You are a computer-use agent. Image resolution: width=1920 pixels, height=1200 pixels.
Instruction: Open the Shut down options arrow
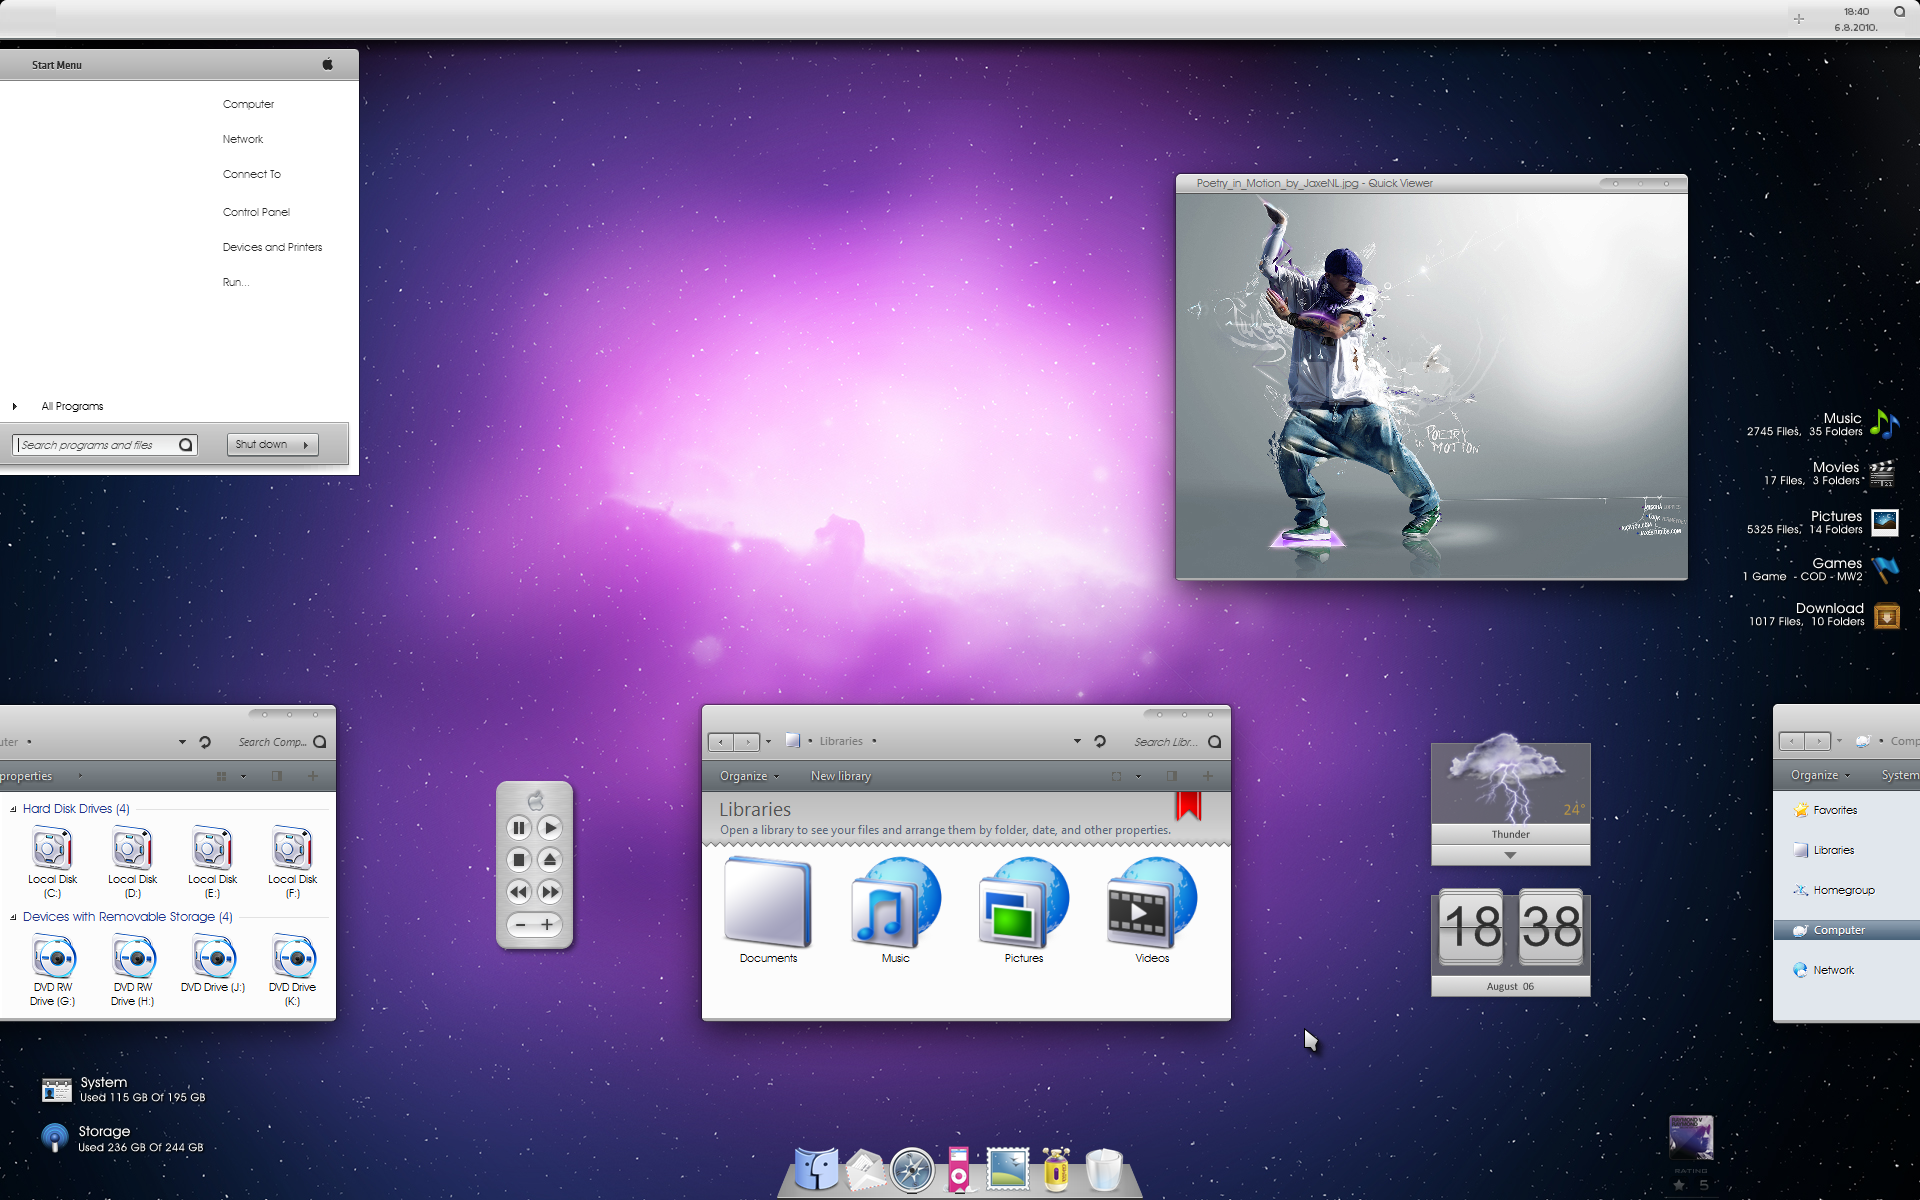[306, 445]
